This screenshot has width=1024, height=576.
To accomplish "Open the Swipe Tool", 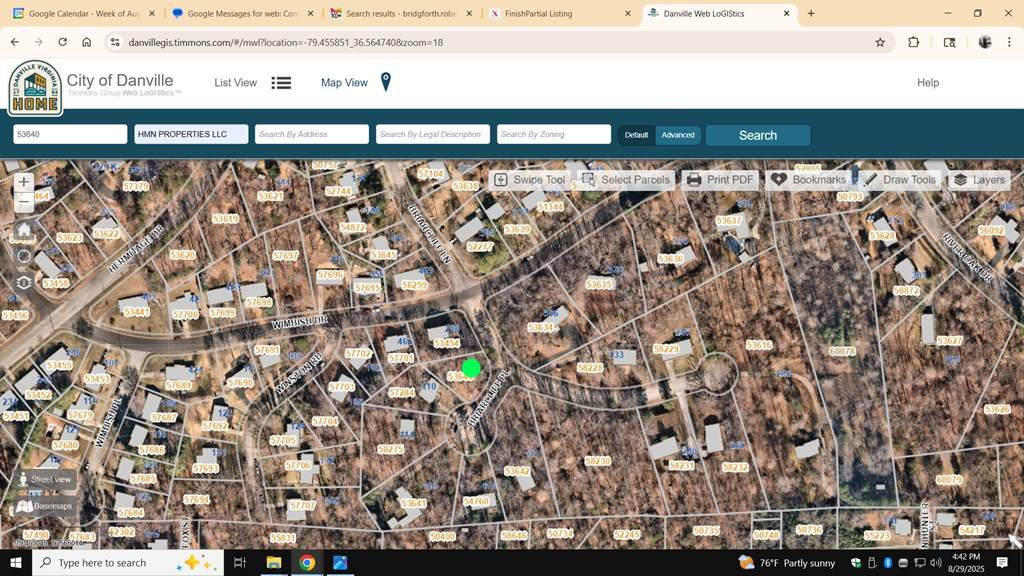I will tap(529, 180).
